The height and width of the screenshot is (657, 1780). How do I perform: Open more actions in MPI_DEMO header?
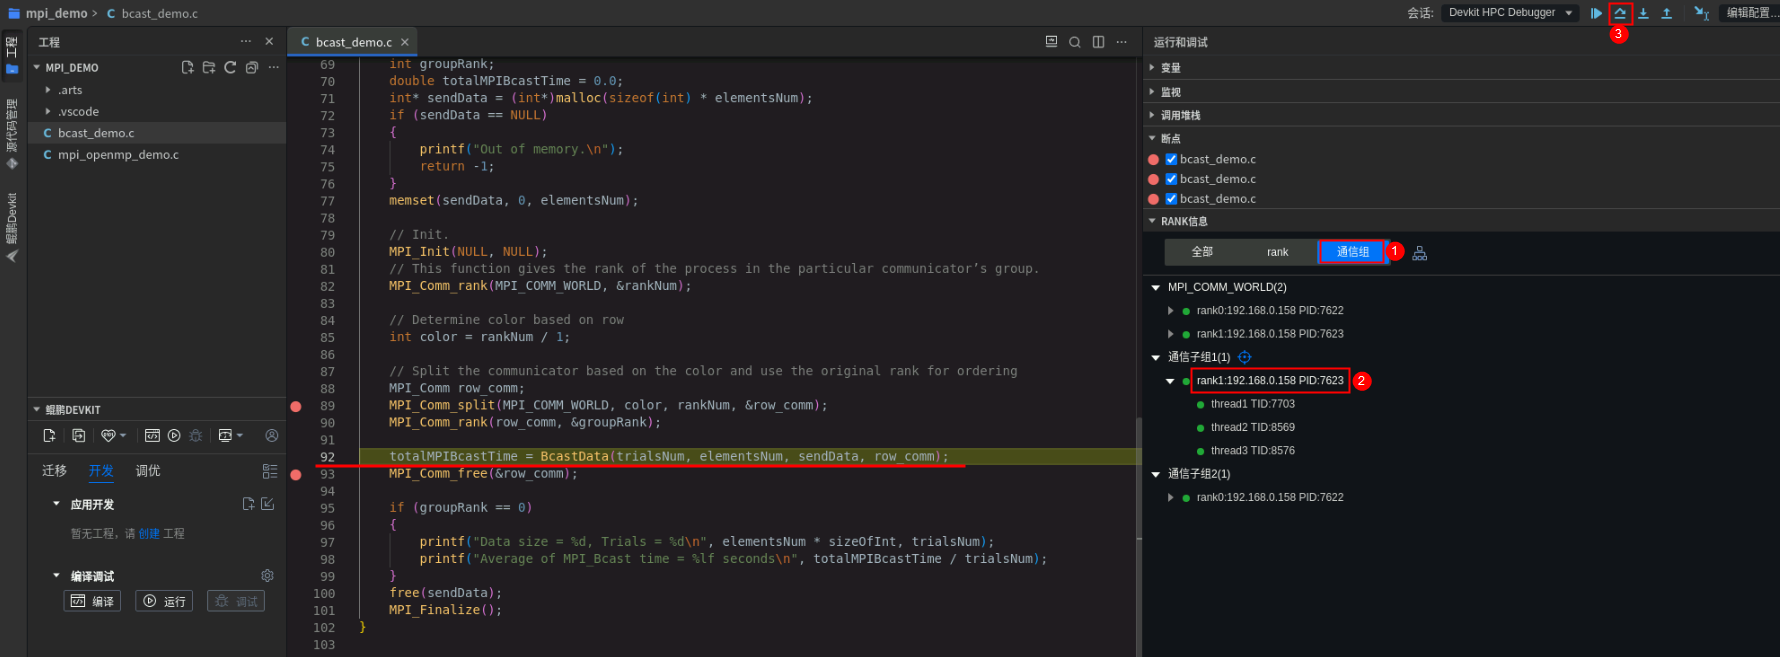pos(273,67)
